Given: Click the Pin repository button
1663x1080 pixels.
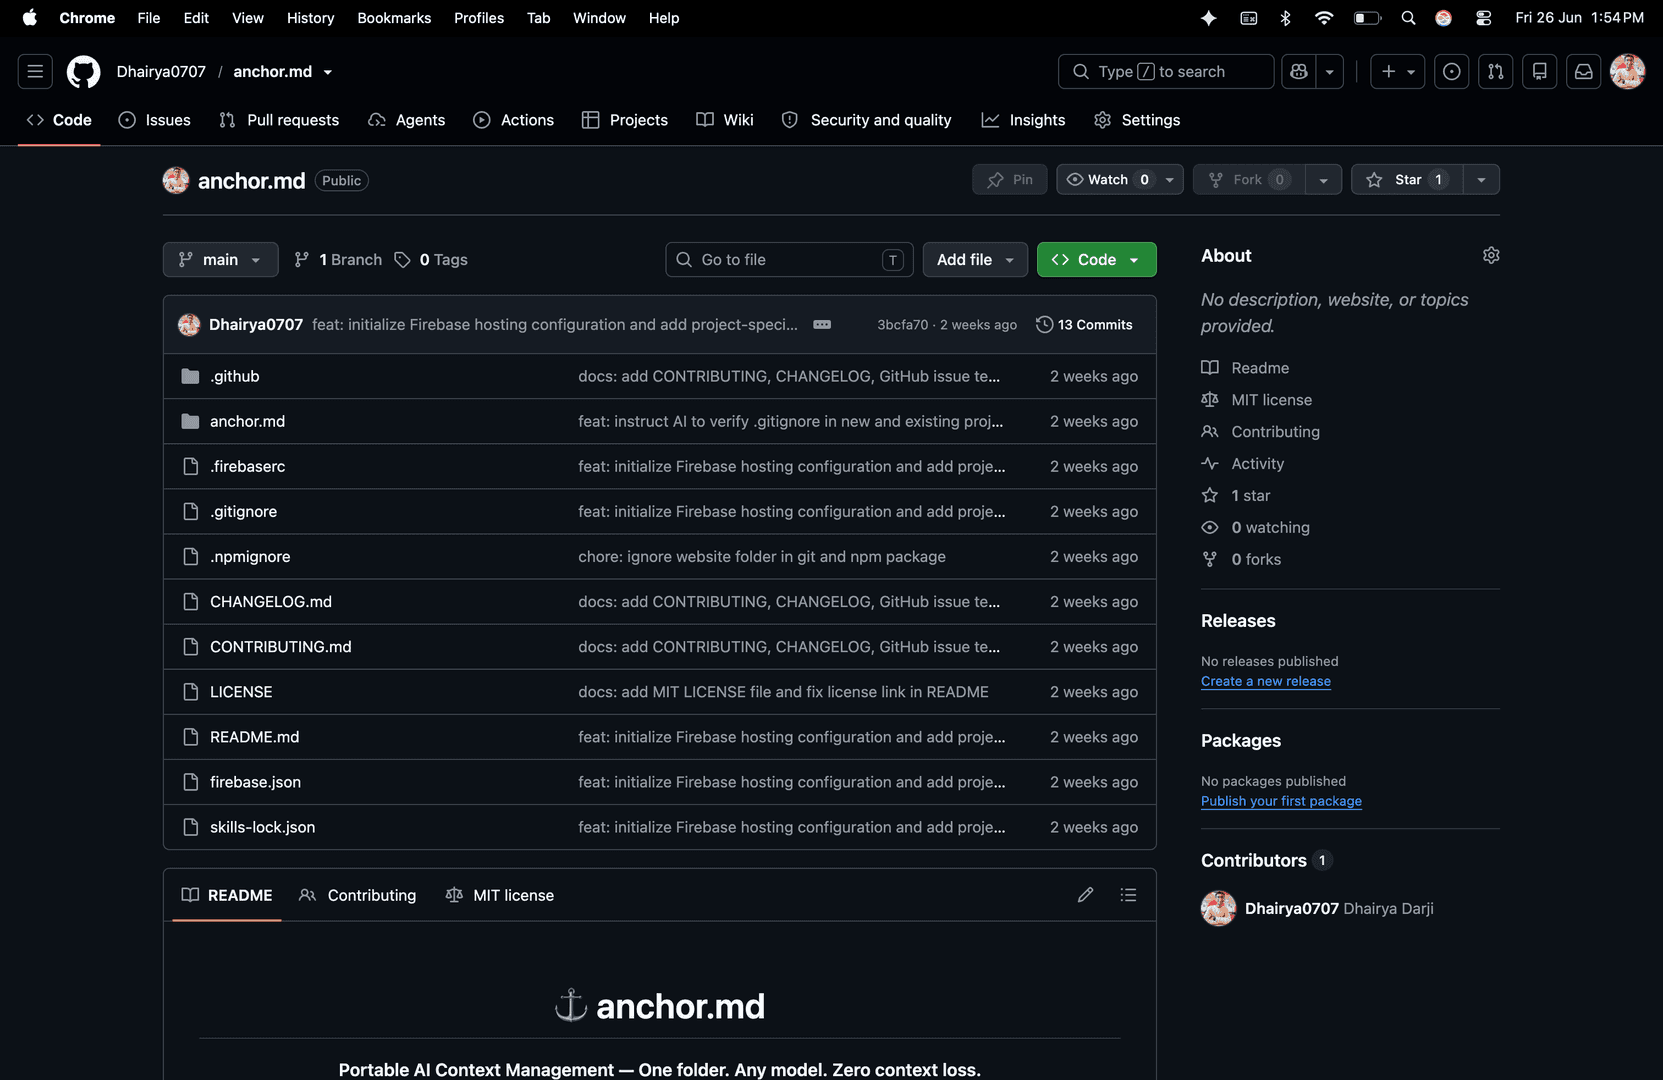Looking at the screenshot, I should click(x=1010, y=180).
